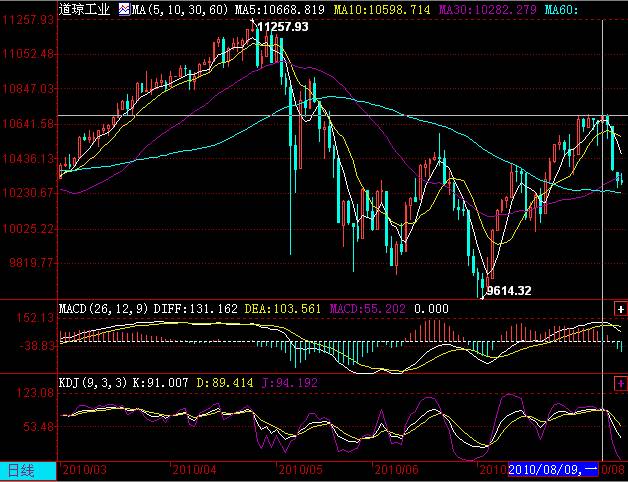Click the MACD(26,12,9) parameter label

point(104,309)
